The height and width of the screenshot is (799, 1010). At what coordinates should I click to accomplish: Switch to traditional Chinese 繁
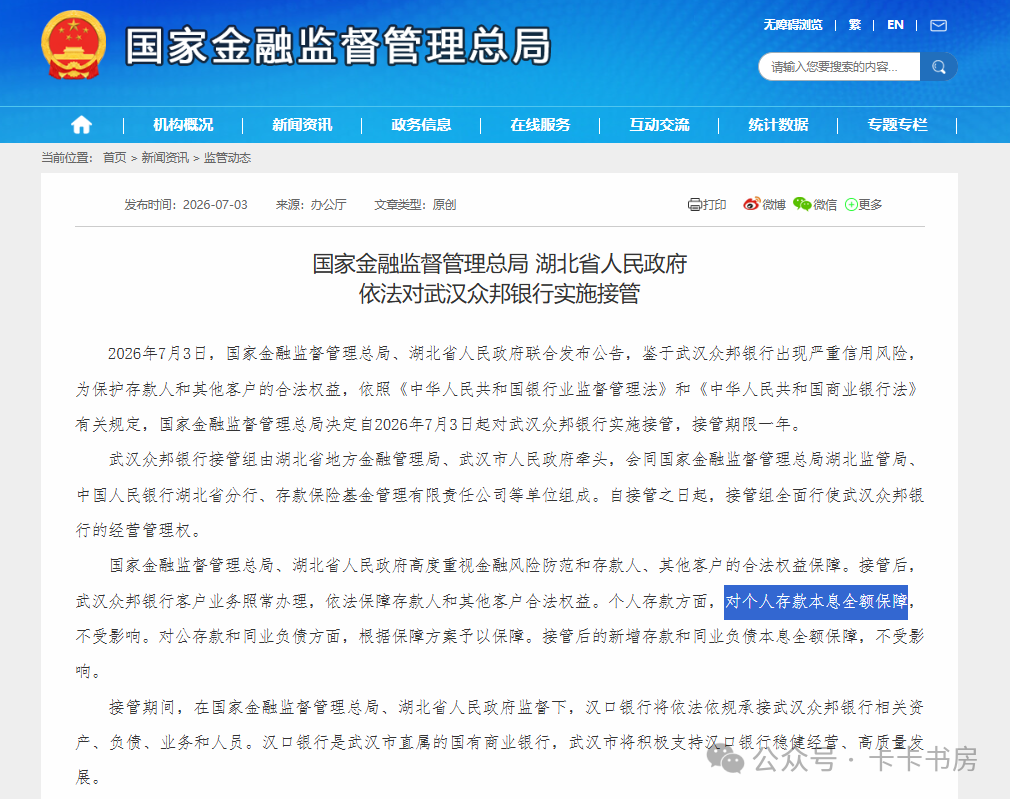pos(855,25)
